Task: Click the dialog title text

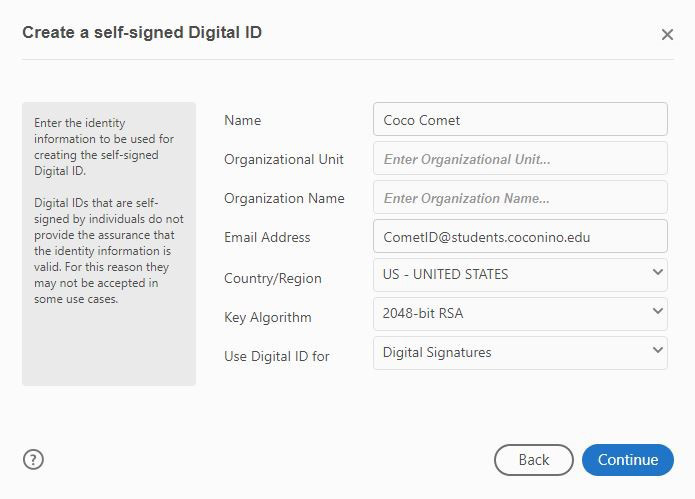Action: tap(142, 33)
